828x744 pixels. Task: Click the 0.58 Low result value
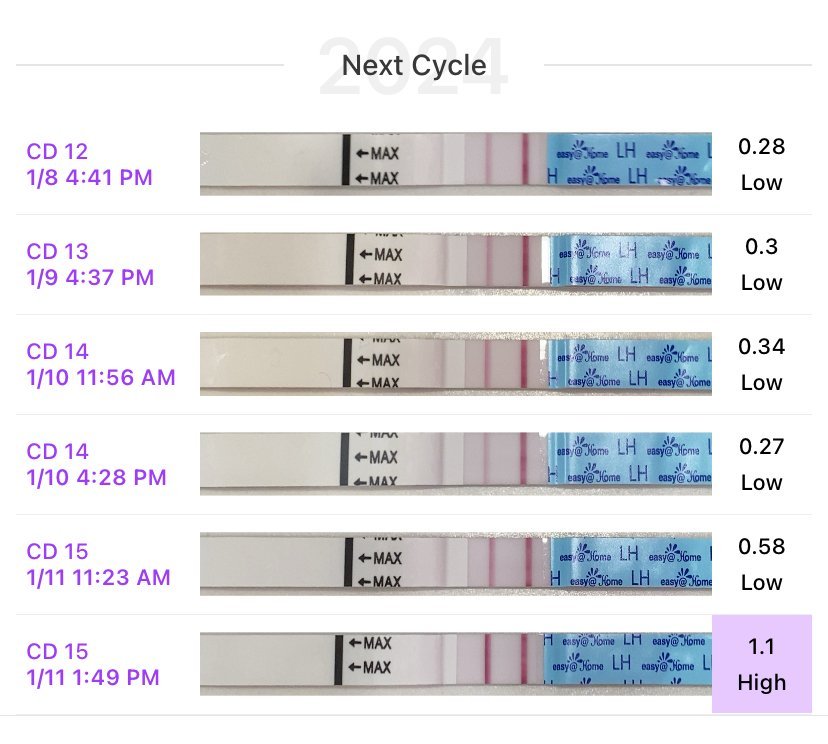pos(761,565)
